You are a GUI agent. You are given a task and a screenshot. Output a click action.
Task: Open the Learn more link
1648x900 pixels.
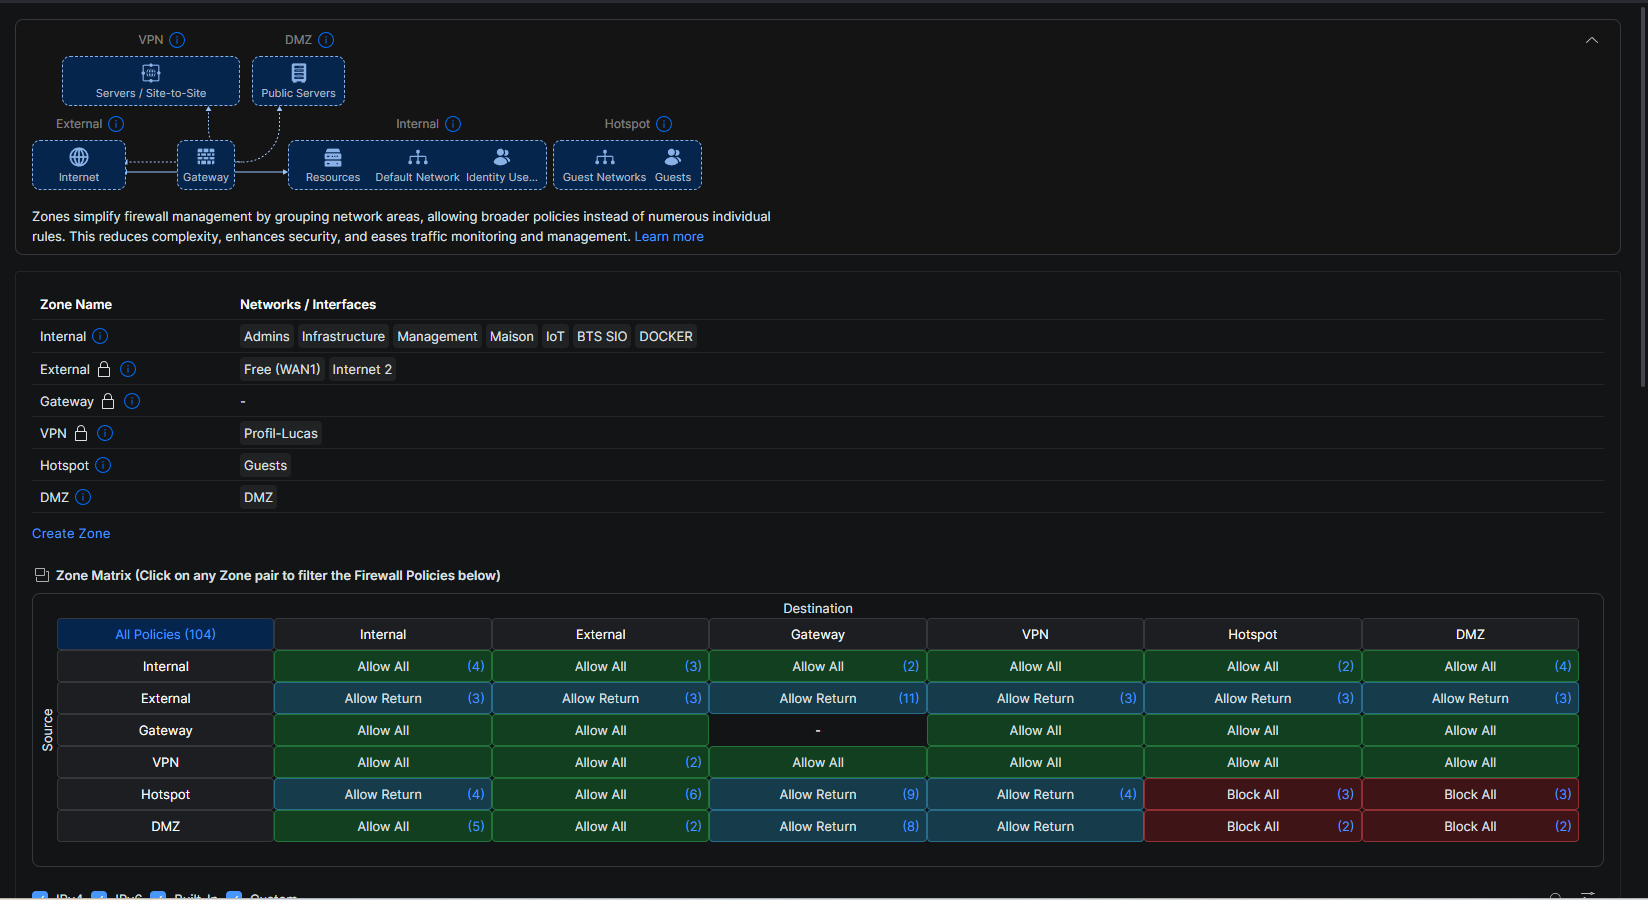click(x=669, y=237)
